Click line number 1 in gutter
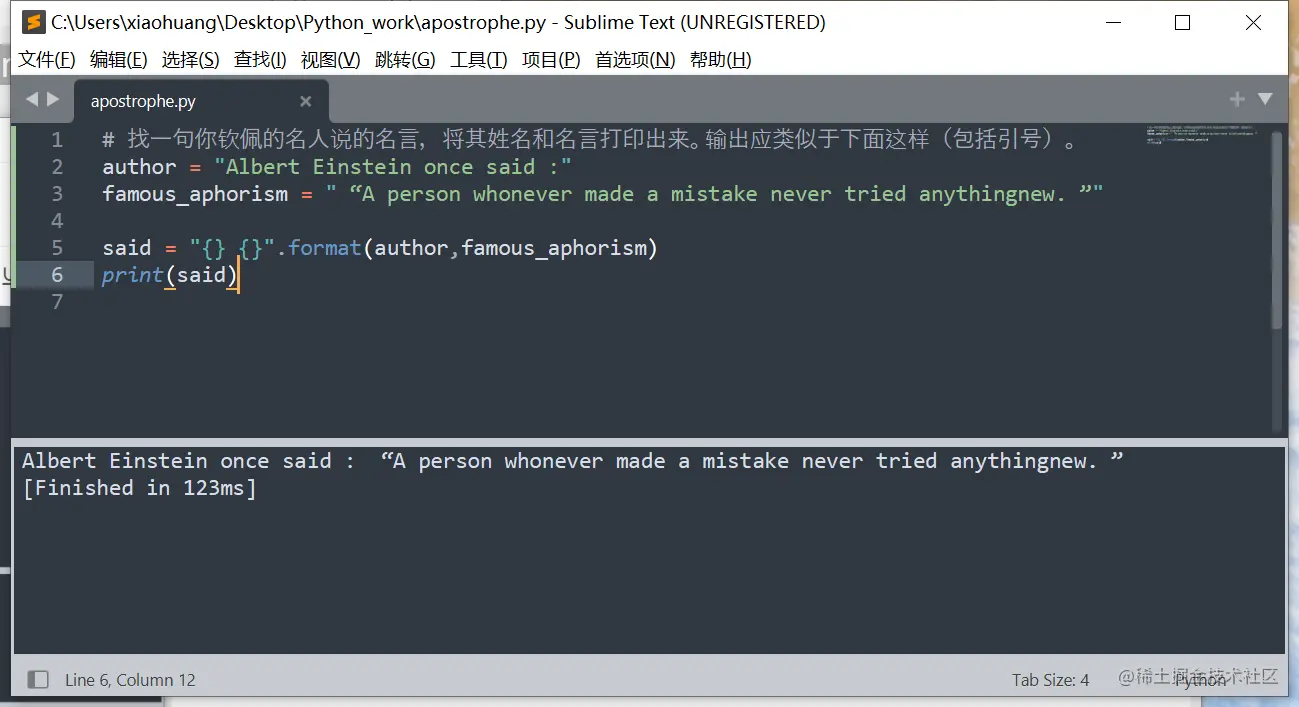 [57, 140]
